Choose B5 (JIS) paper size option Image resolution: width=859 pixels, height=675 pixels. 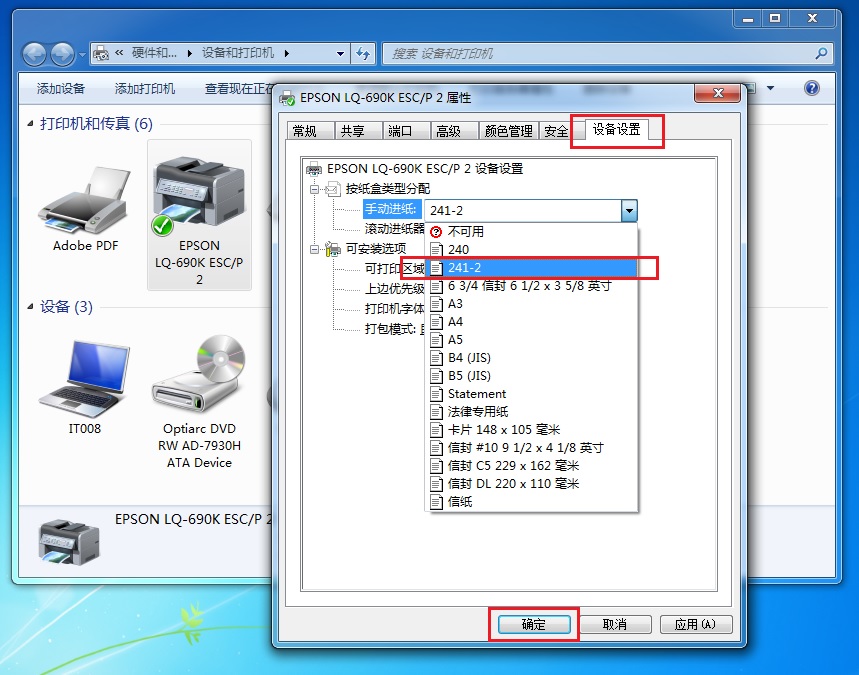tap(531, 376)
